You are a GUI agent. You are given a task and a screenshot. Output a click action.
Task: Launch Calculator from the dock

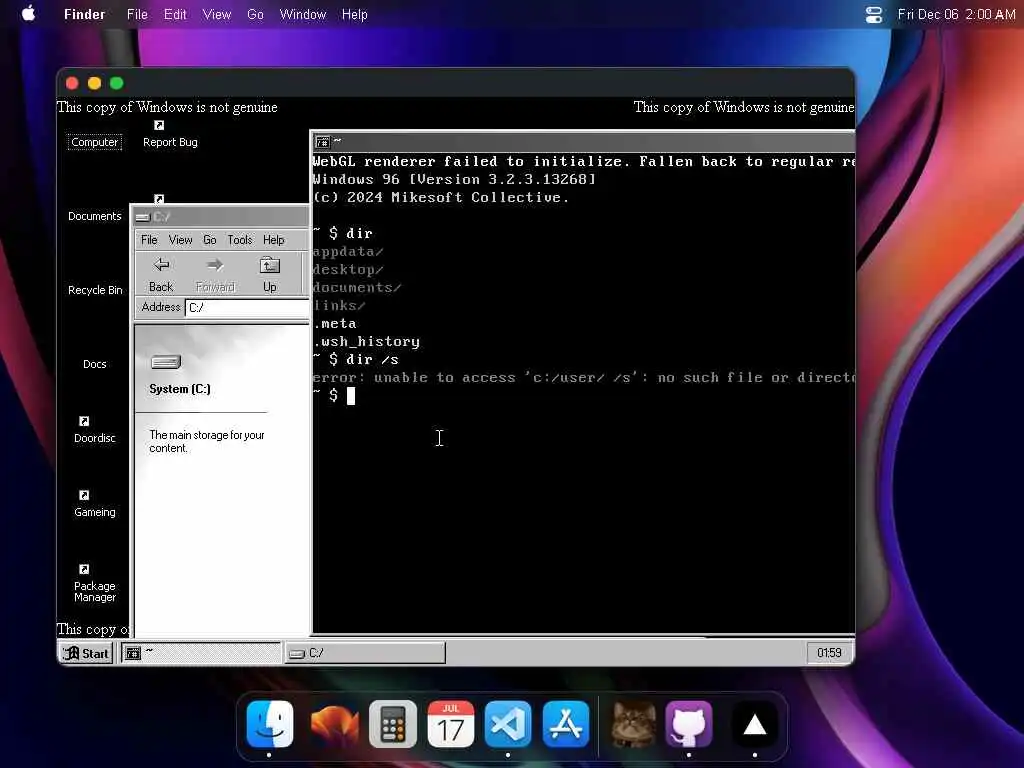[x=392, y=724]
